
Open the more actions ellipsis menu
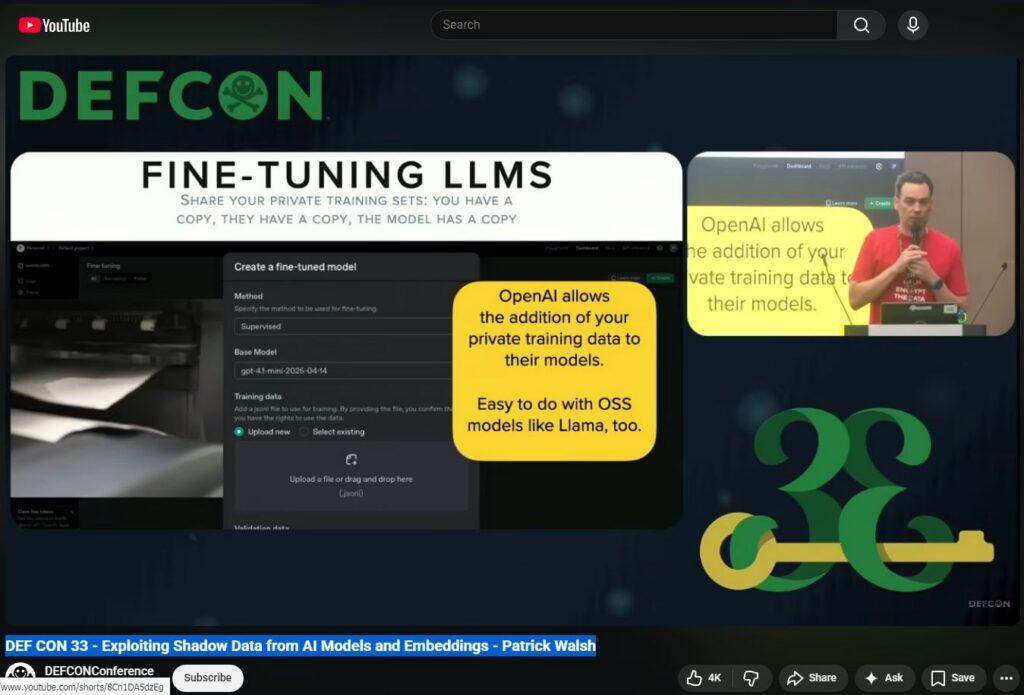tap(1006, 678)
